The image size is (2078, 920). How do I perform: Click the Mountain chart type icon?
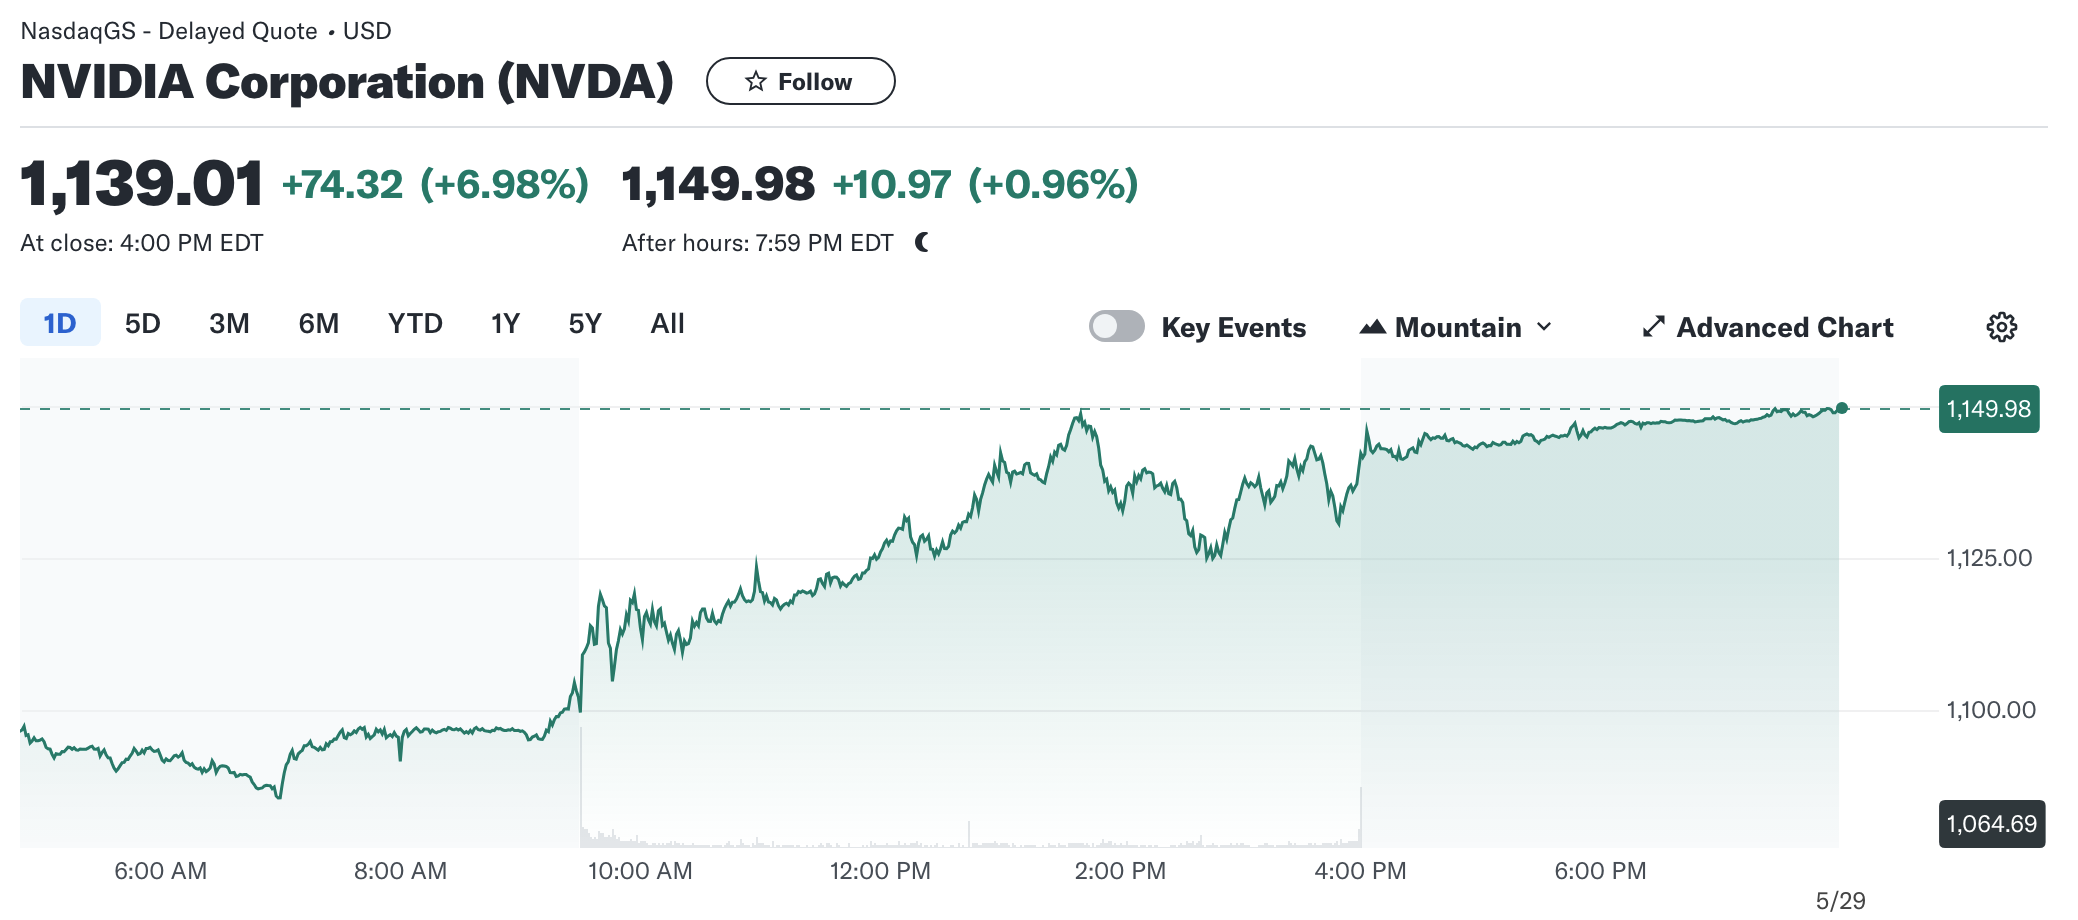(1373, 327)
